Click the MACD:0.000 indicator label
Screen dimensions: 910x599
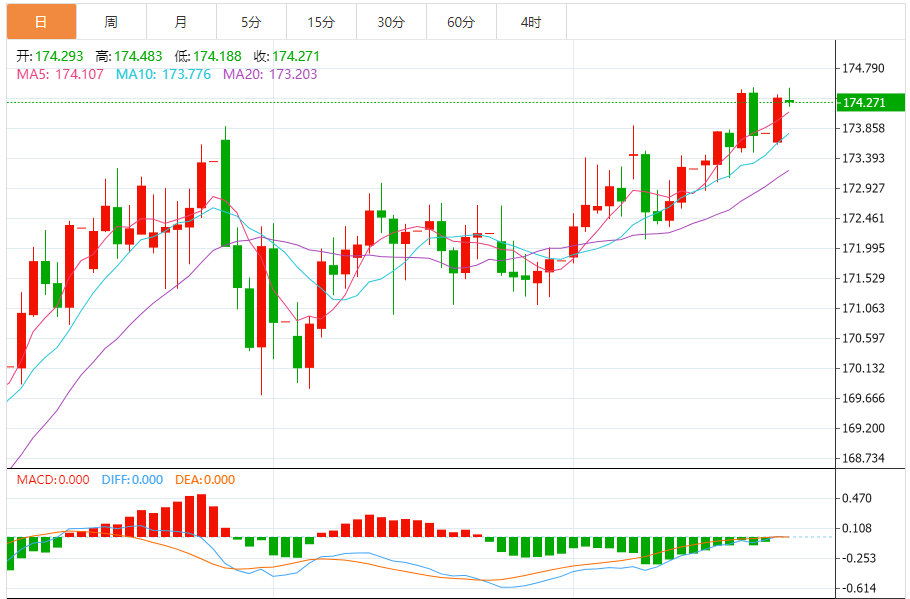tap(53, 480)
